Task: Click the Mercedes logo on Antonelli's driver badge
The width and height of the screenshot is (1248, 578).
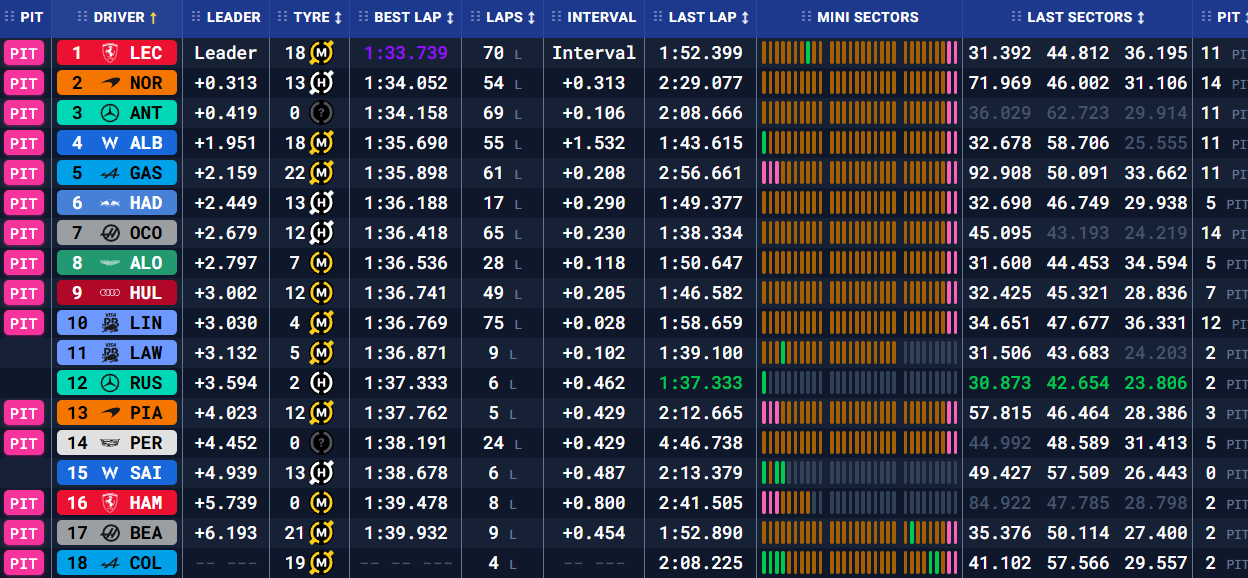Action: 108,113
